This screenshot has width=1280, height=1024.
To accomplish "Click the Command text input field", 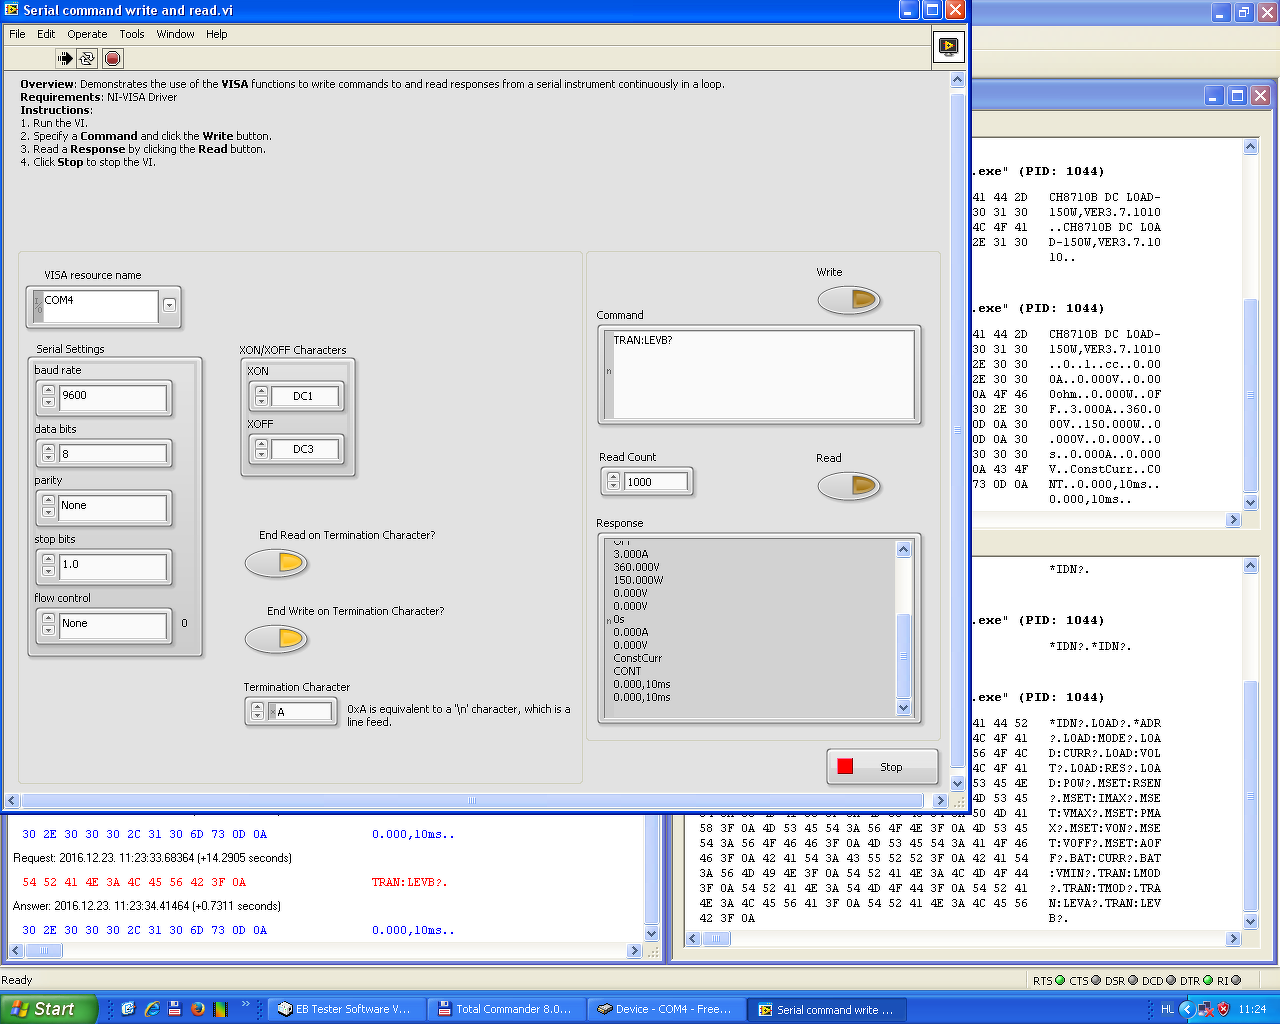I will (763, 374).
